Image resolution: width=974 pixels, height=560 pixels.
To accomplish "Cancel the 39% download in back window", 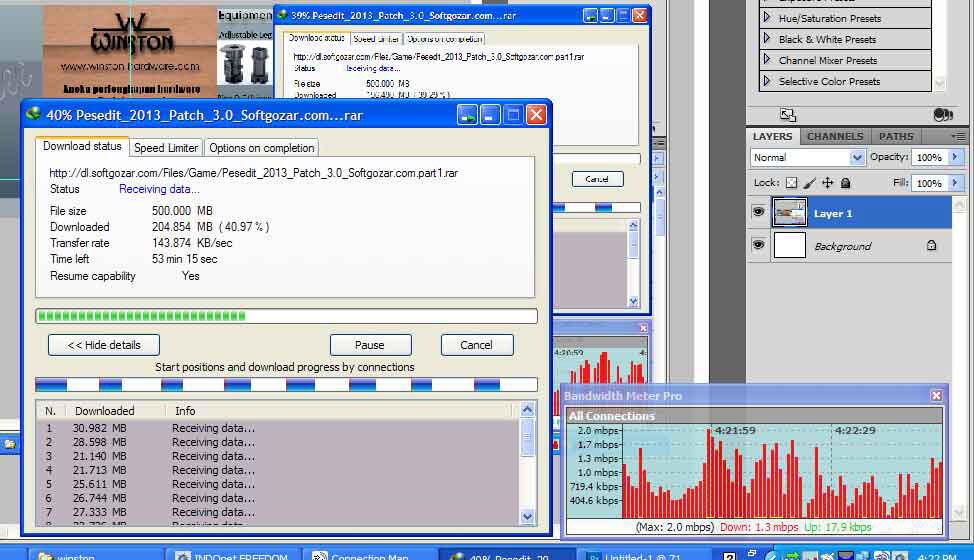I will click(x=597, y=179).
